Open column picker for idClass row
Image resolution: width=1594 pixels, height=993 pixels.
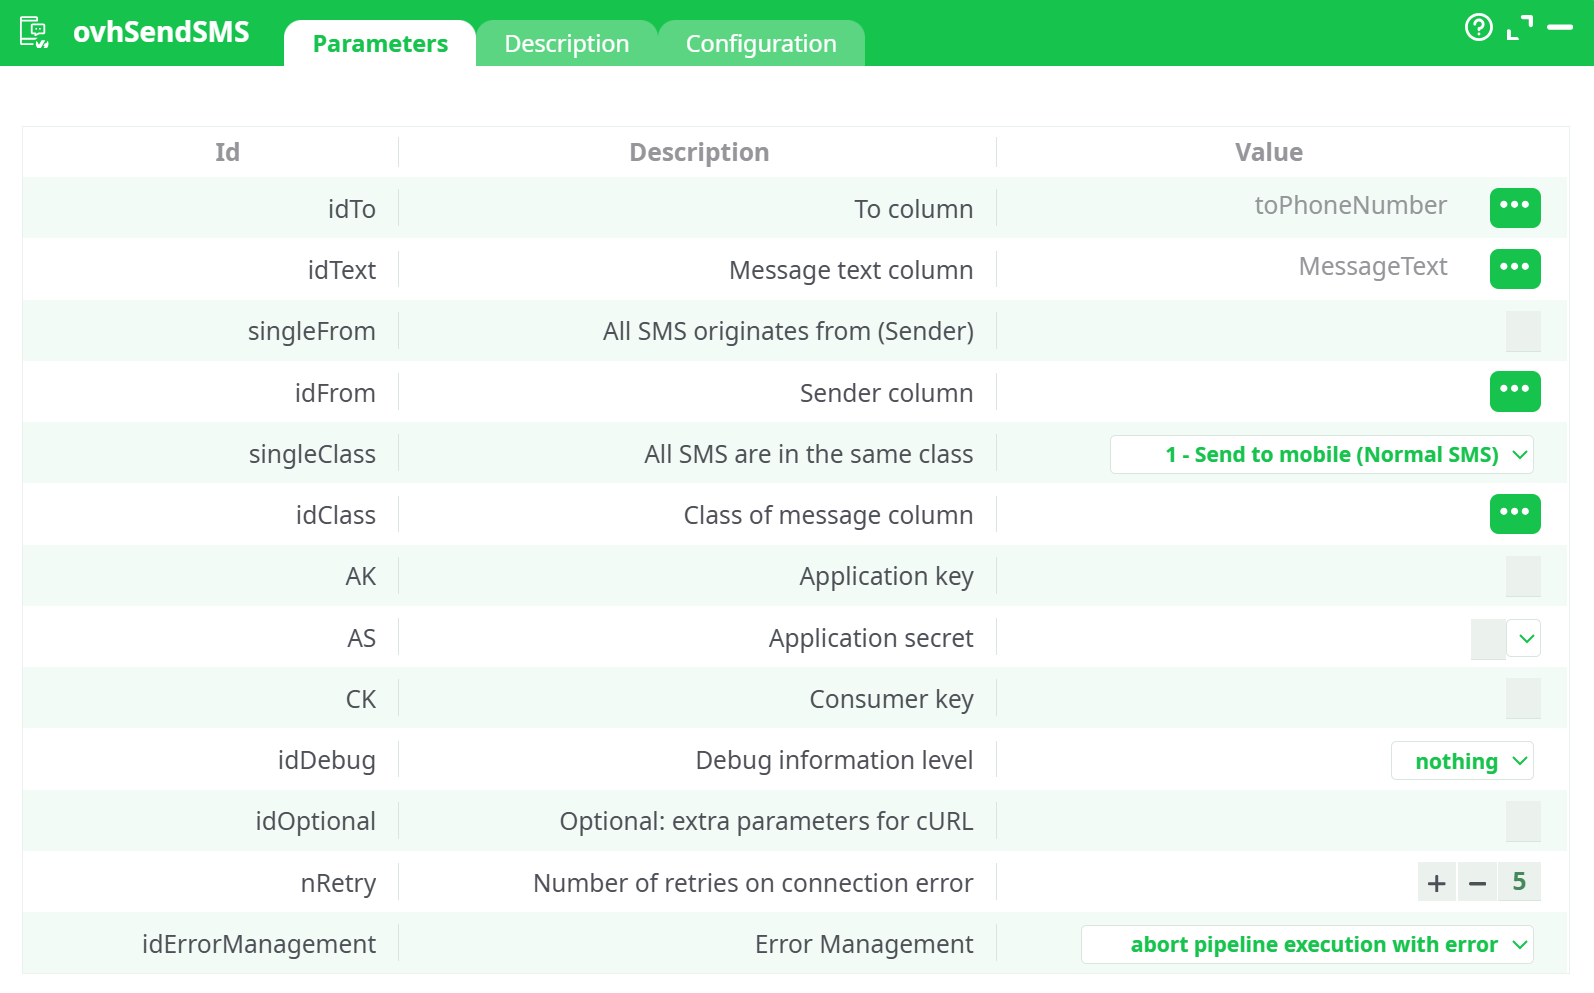tap(1514, 514)
